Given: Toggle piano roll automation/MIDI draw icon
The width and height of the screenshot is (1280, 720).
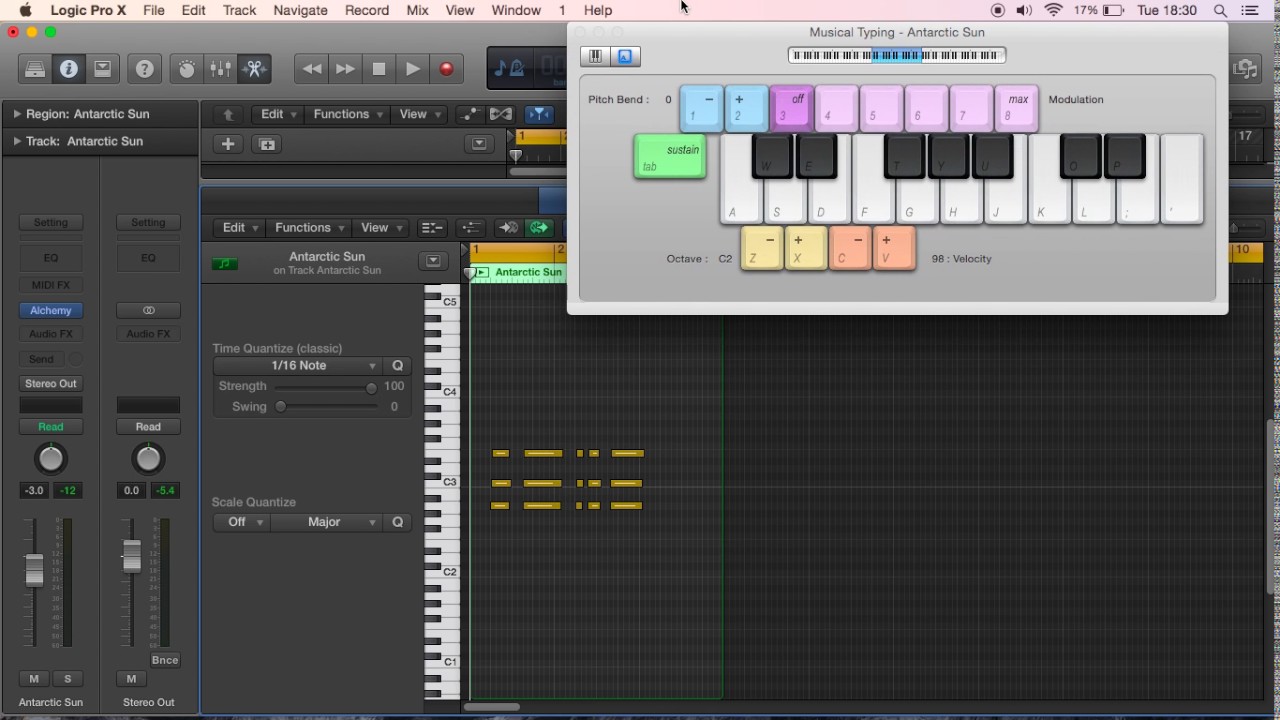Looking at the screenshot, I should point(471,228).
